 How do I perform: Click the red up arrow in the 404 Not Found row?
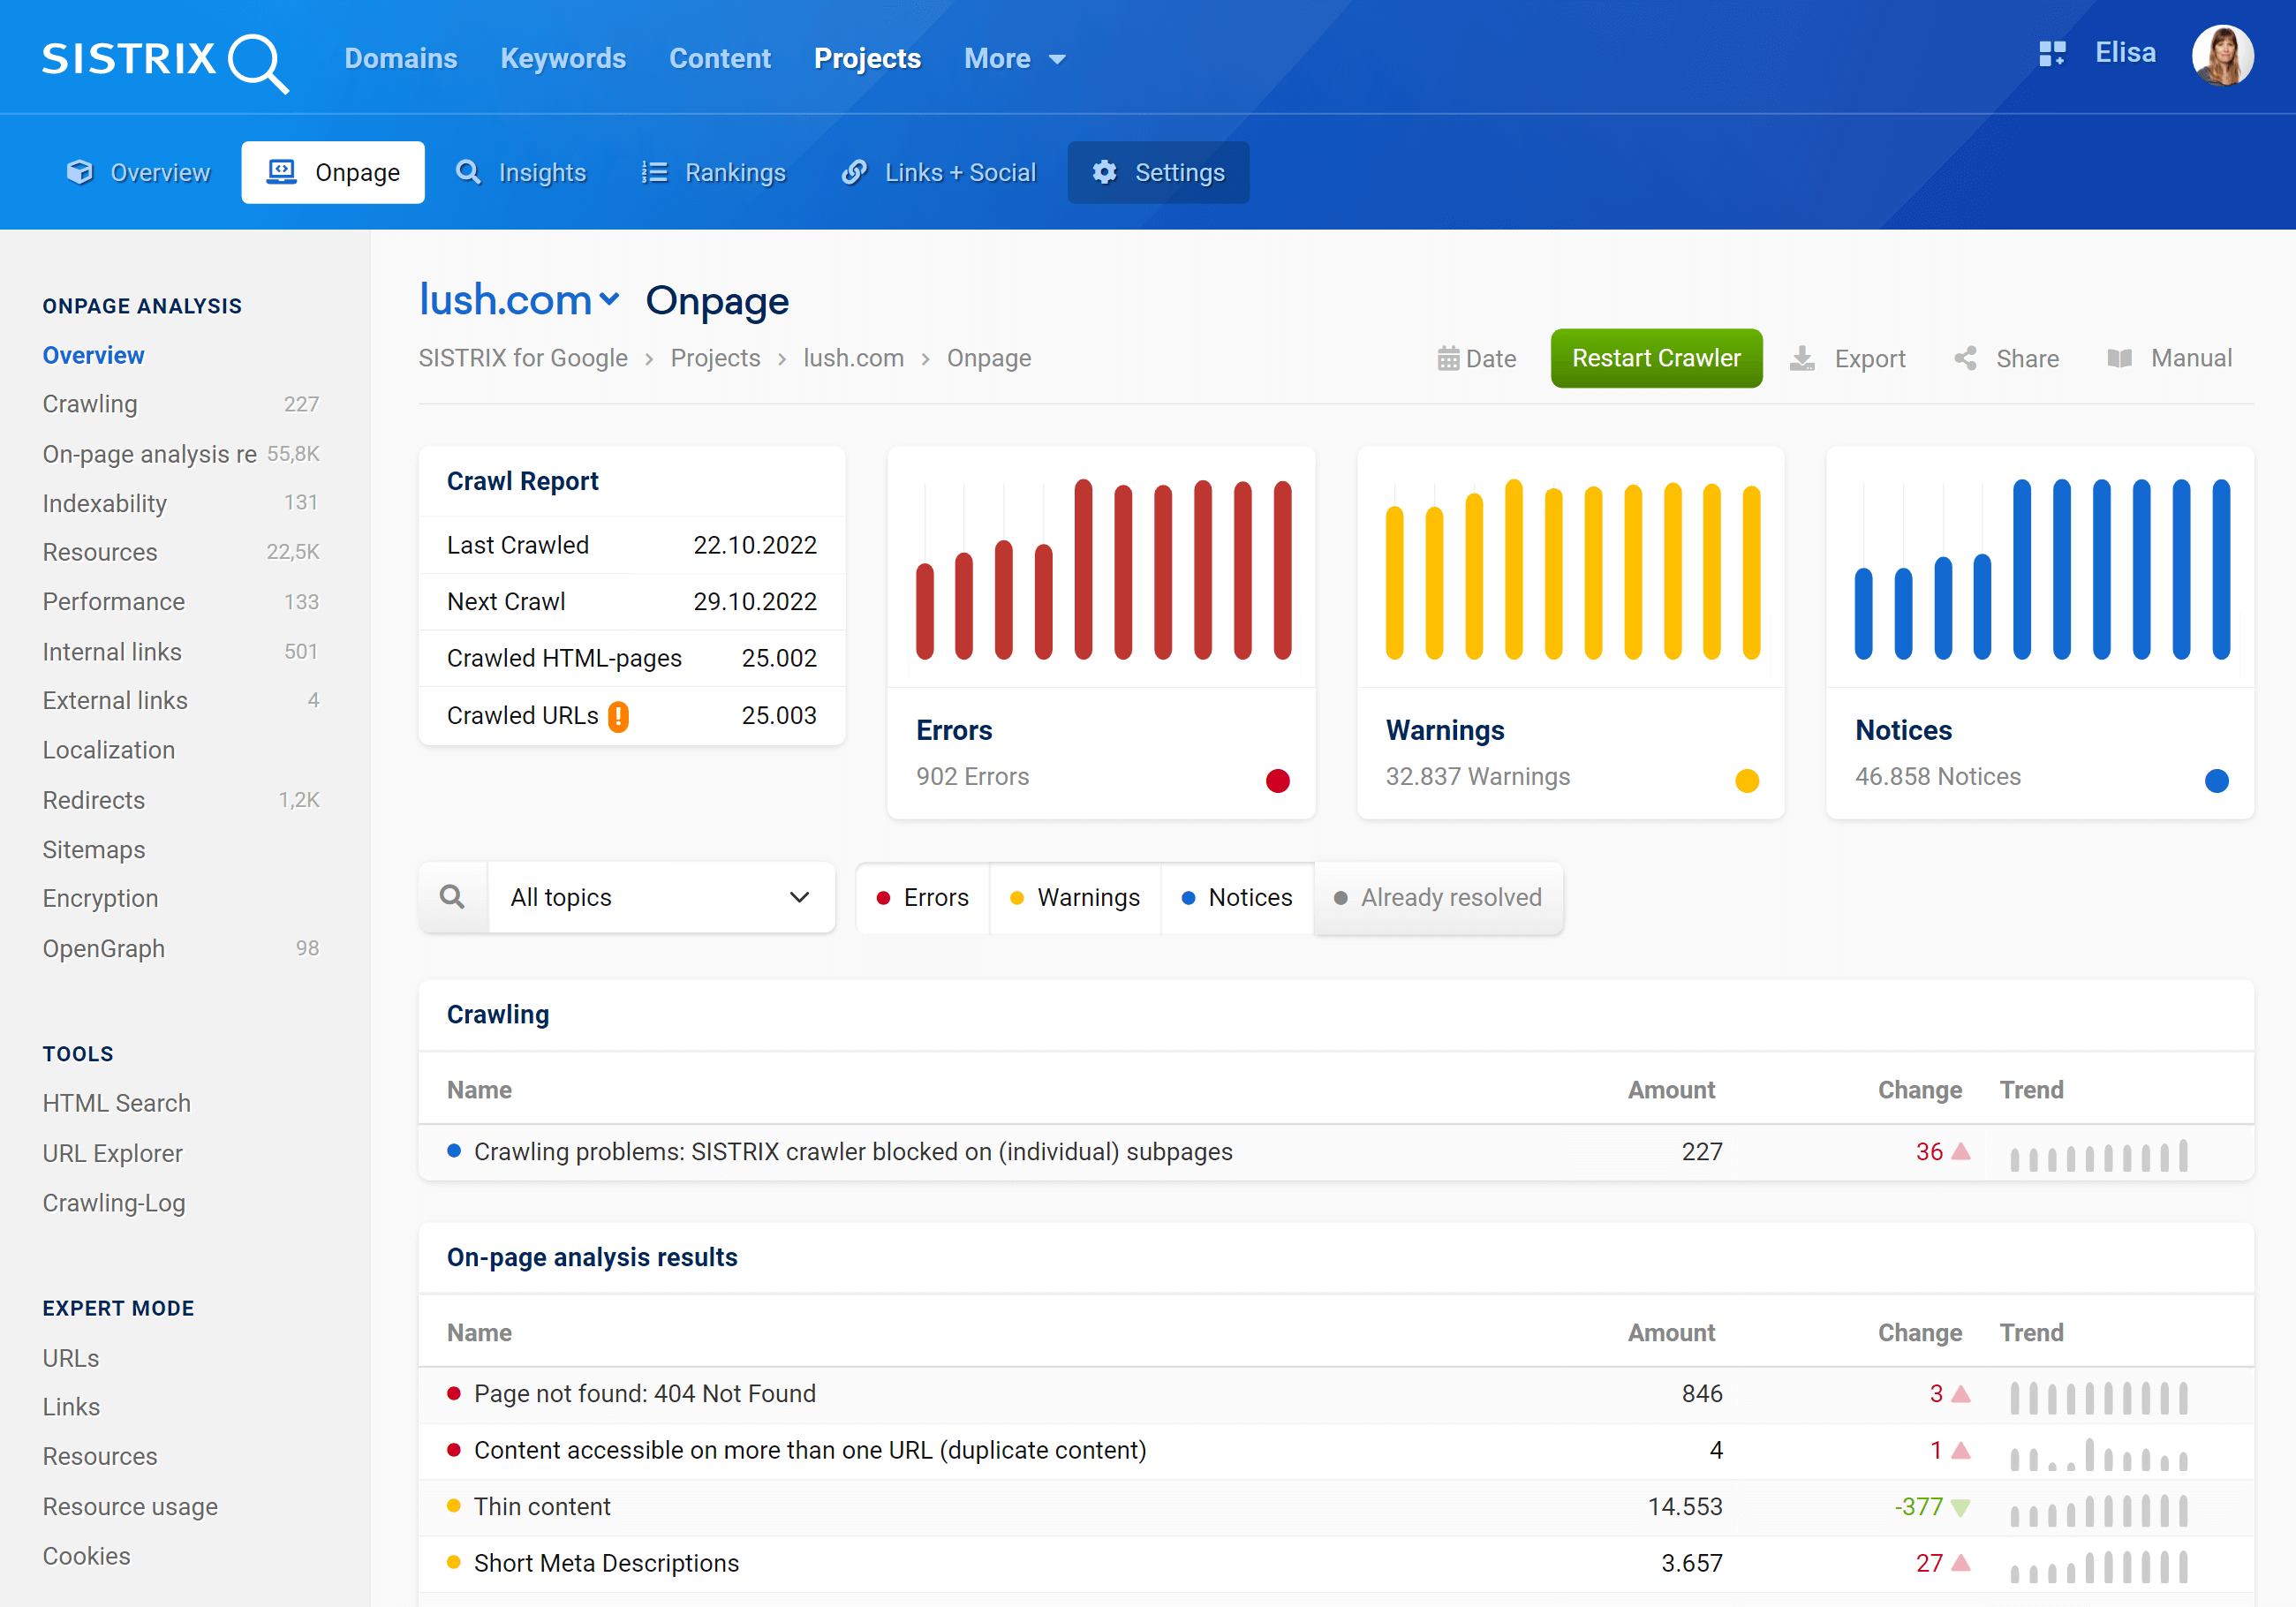point(1961,1393)
